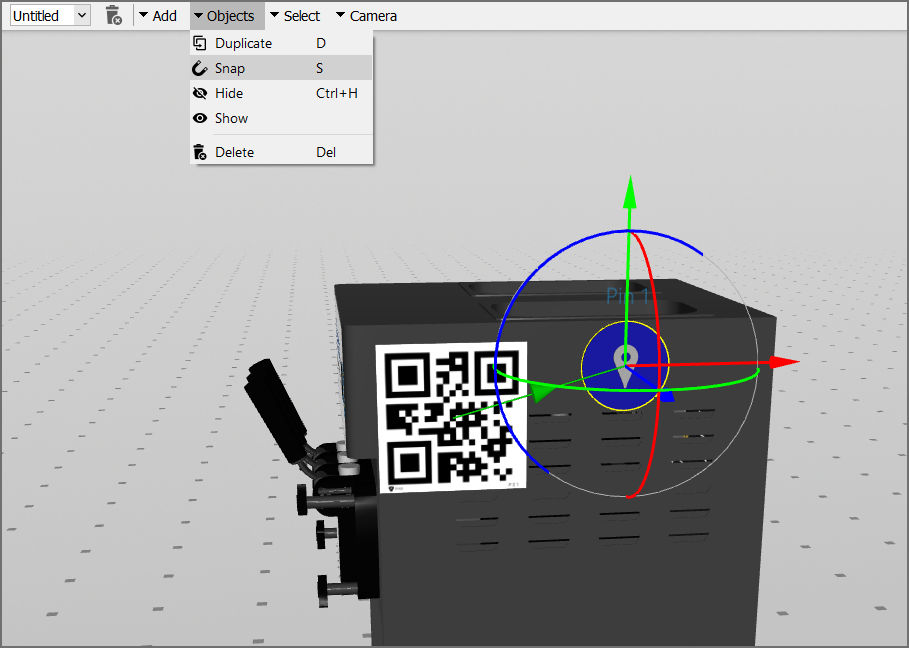This screenshot has width=909, height=649.
Task: Choose Delete from Objects menu
Action: [x=281, y=152]
